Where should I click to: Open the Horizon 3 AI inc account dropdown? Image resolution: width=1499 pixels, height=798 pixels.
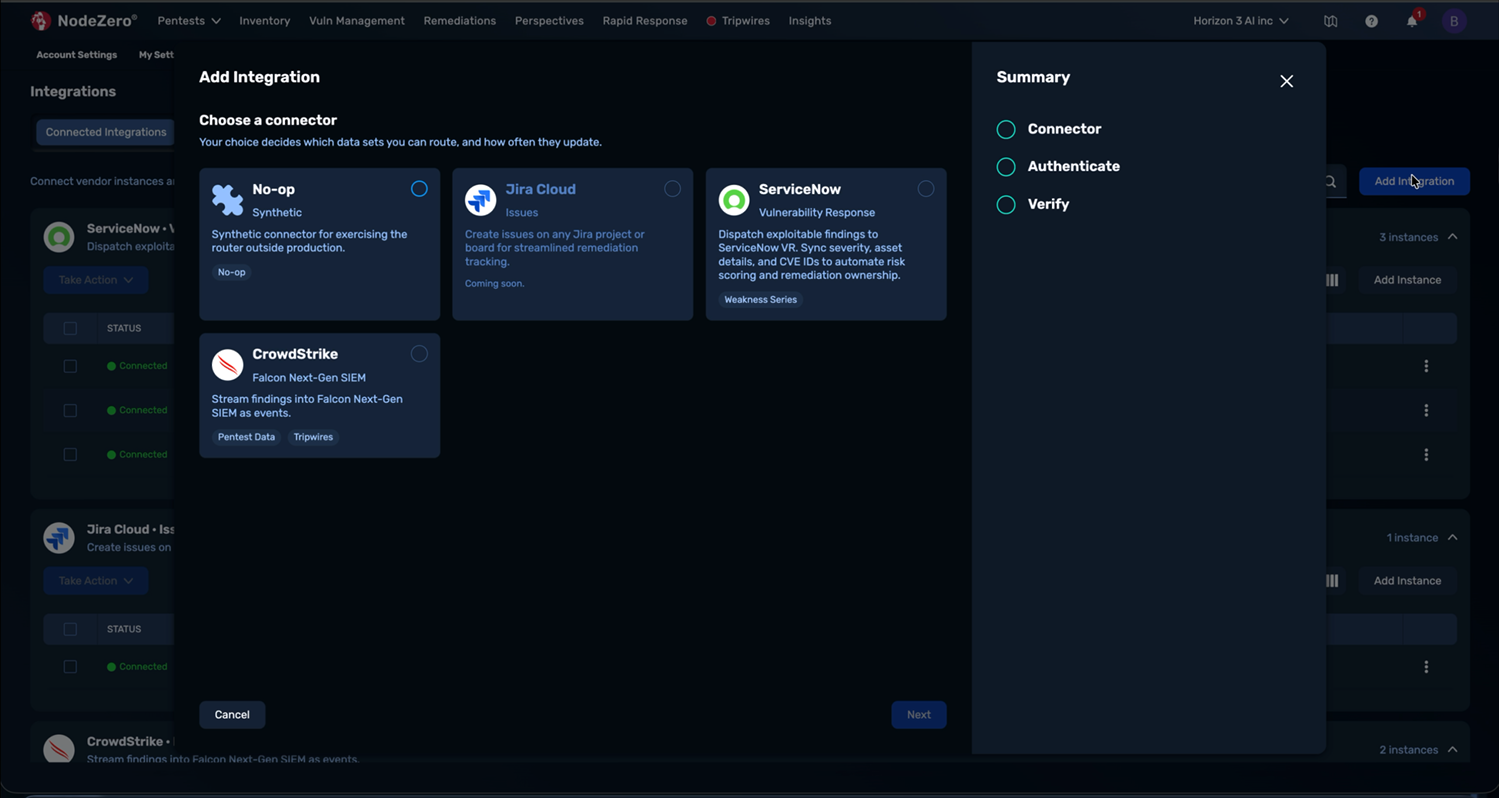[1240, 21]
